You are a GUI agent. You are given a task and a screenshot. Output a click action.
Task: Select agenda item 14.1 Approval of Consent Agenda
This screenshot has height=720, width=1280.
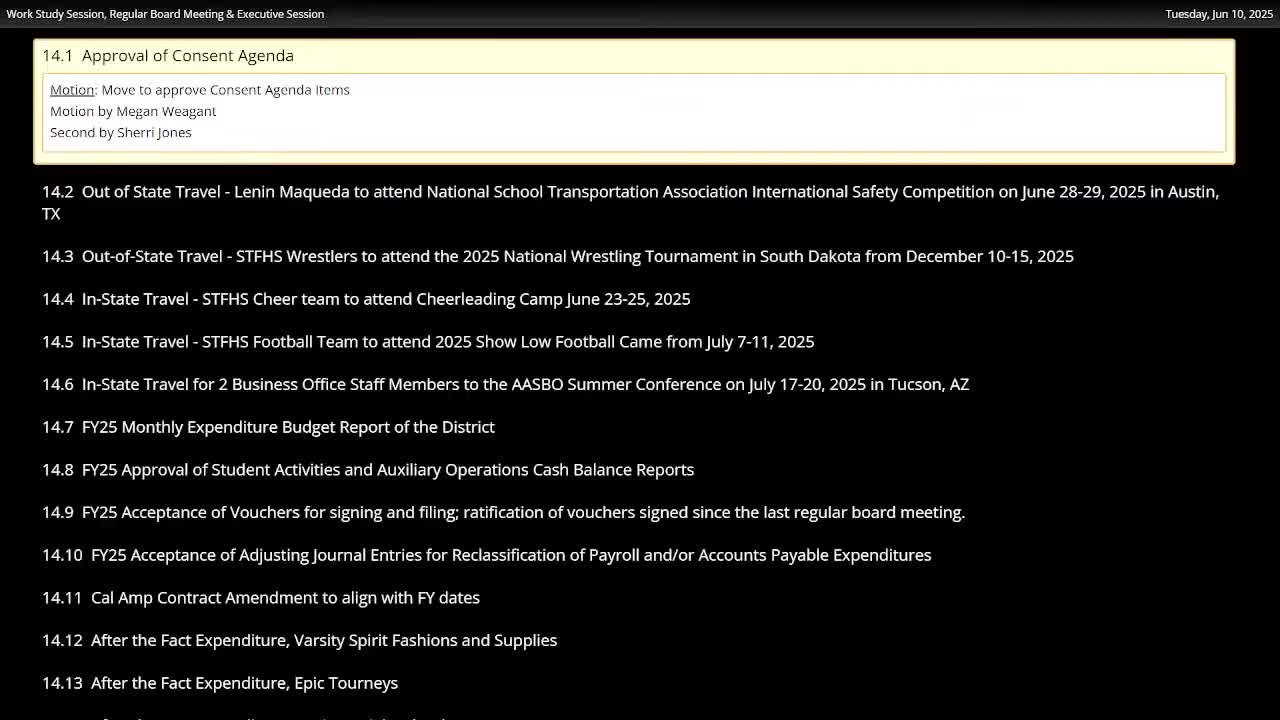pos(168,56)
